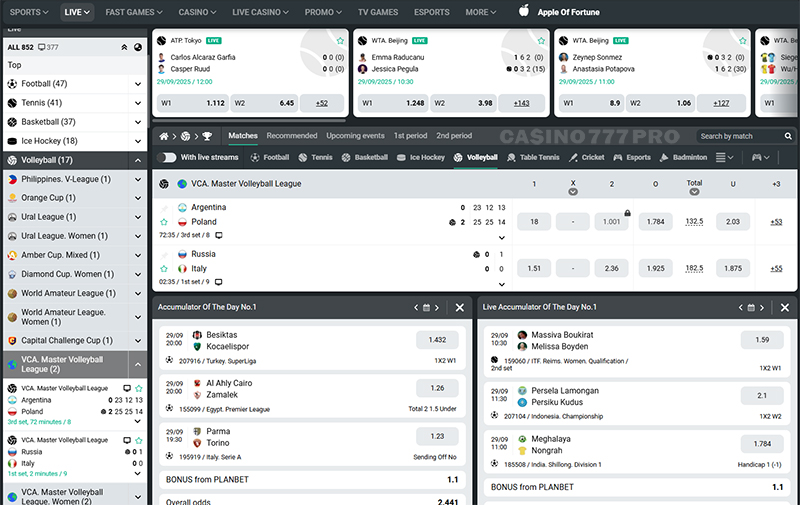Click the Apple Of Fortune apple icon
This screenshot has height=505, width=800.
[x=524, y=11]
